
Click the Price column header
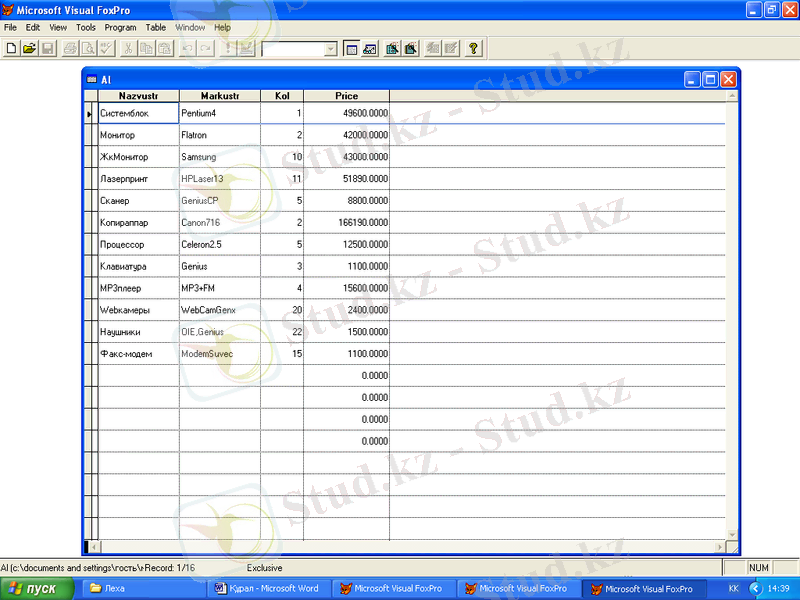346,96
